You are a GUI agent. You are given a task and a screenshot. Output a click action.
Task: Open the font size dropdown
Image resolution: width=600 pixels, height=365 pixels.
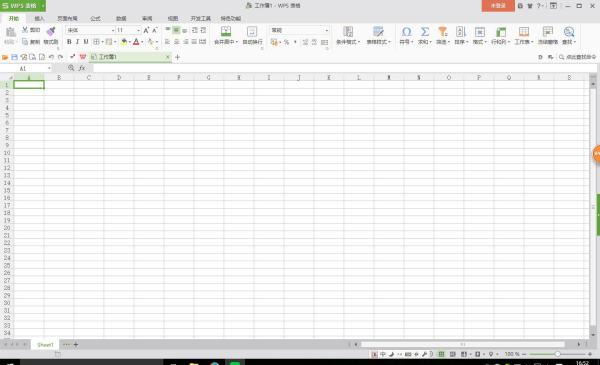coord(139,30)
